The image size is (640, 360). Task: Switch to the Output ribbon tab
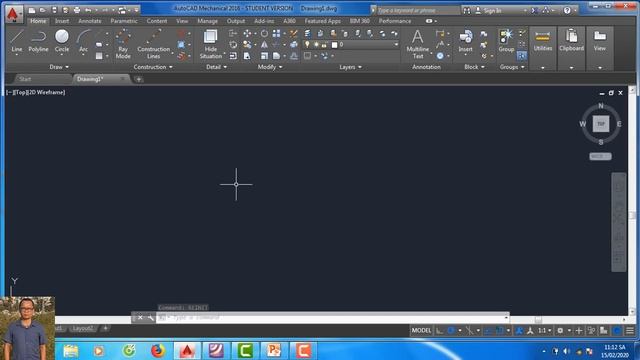[x=236, y=21]
